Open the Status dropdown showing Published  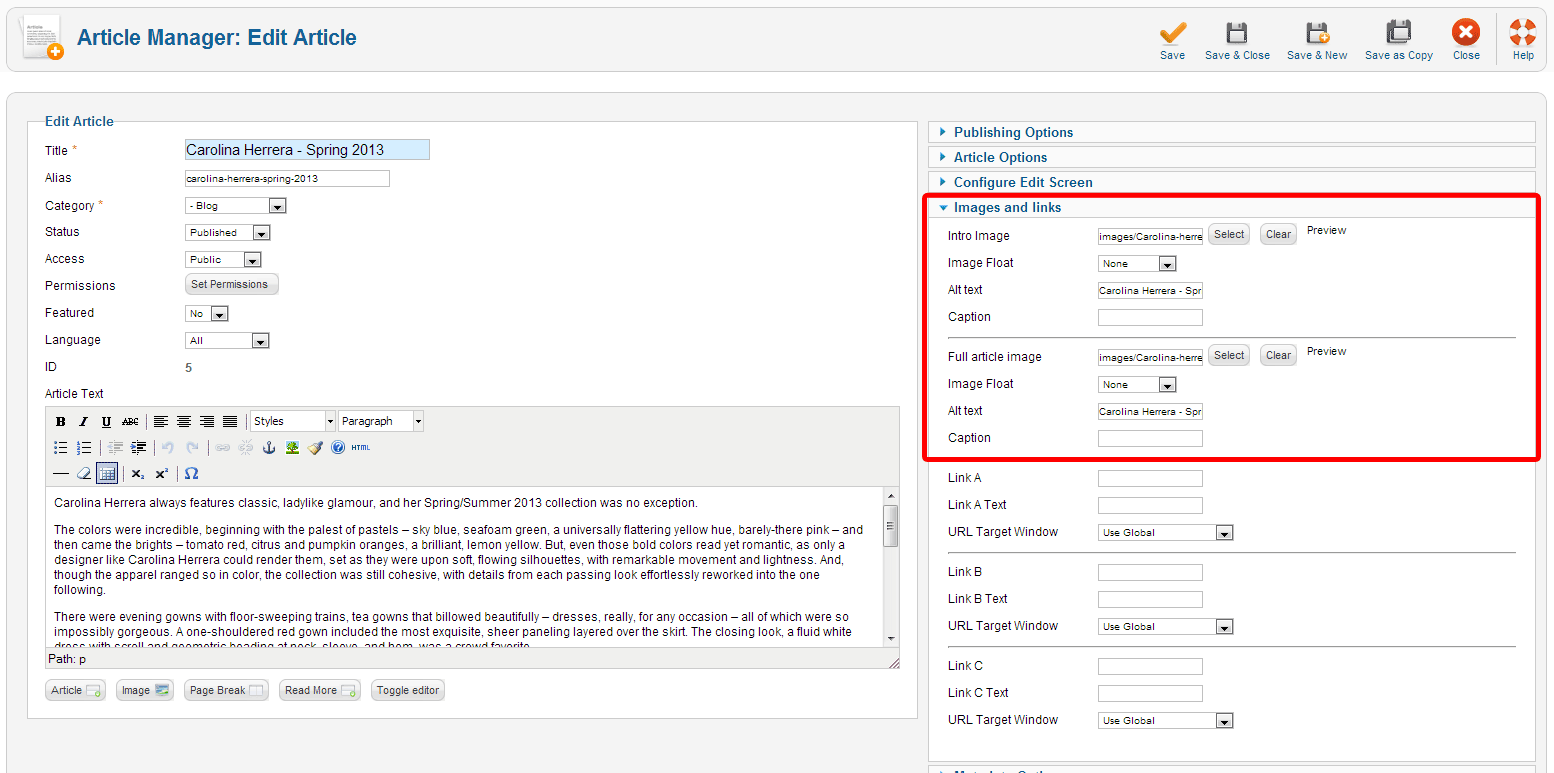(228, 233)
